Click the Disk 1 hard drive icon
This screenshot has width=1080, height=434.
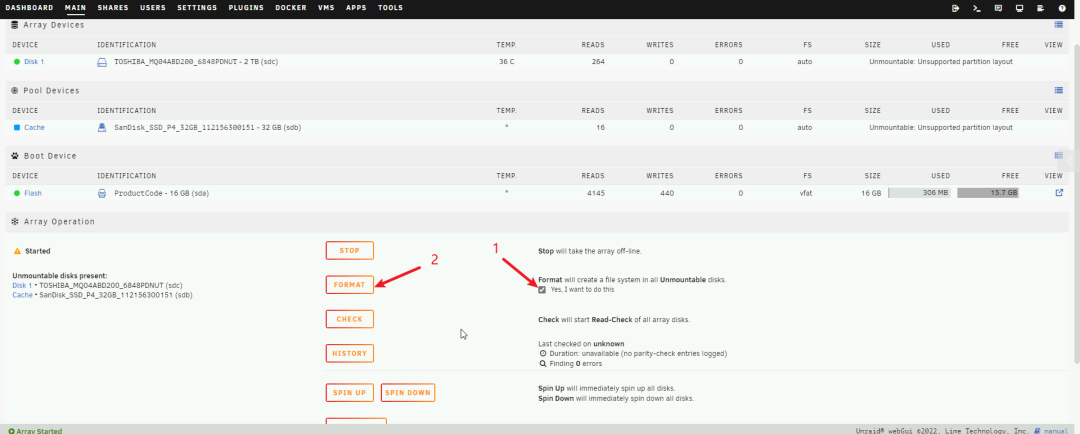[x=101, y=62]
